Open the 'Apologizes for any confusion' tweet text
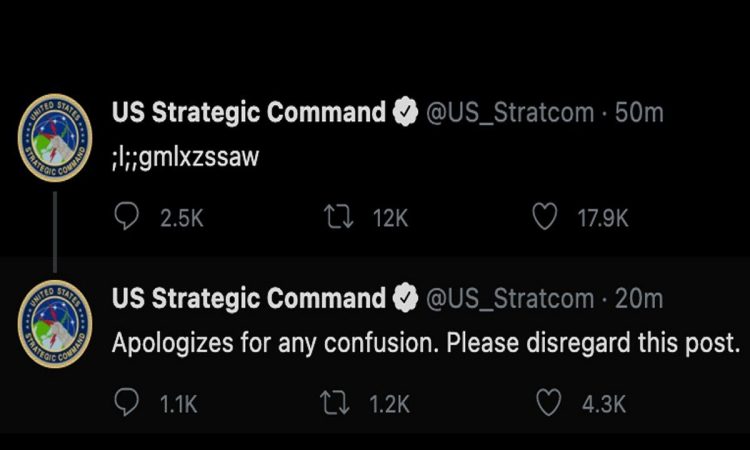This screenshot has width=750, height=450. click(x=426, y=343)
